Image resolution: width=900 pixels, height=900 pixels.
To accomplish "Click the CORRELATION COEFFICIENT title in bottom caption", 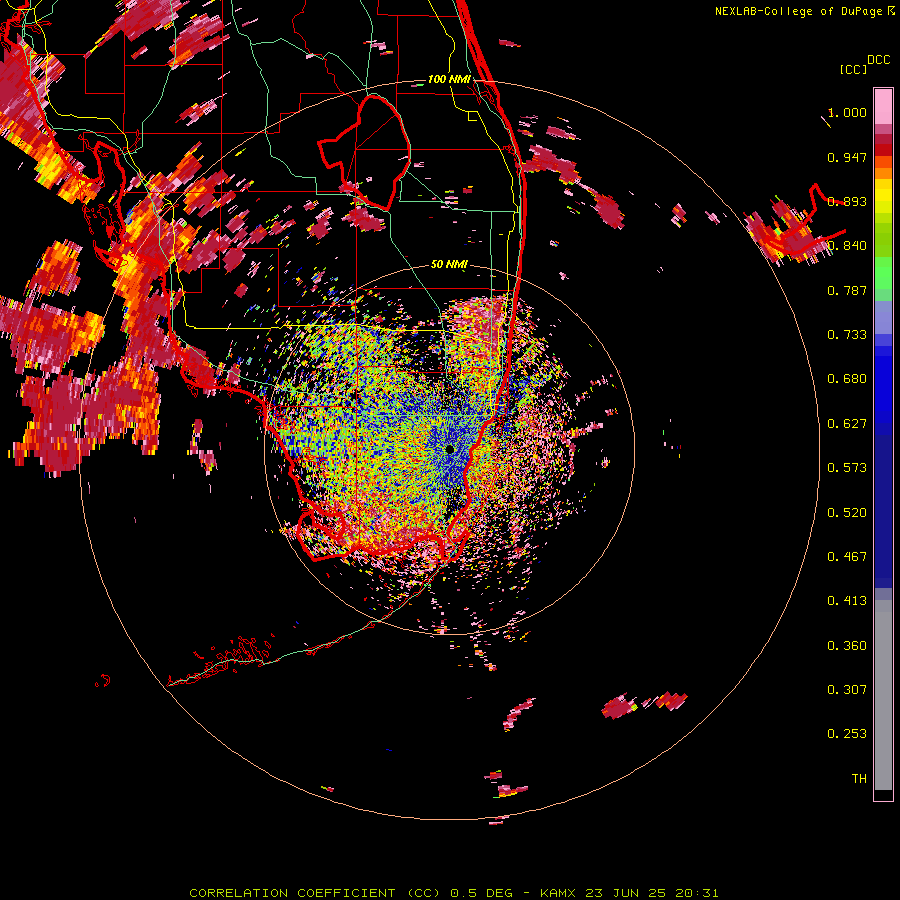I will point(292,893).
